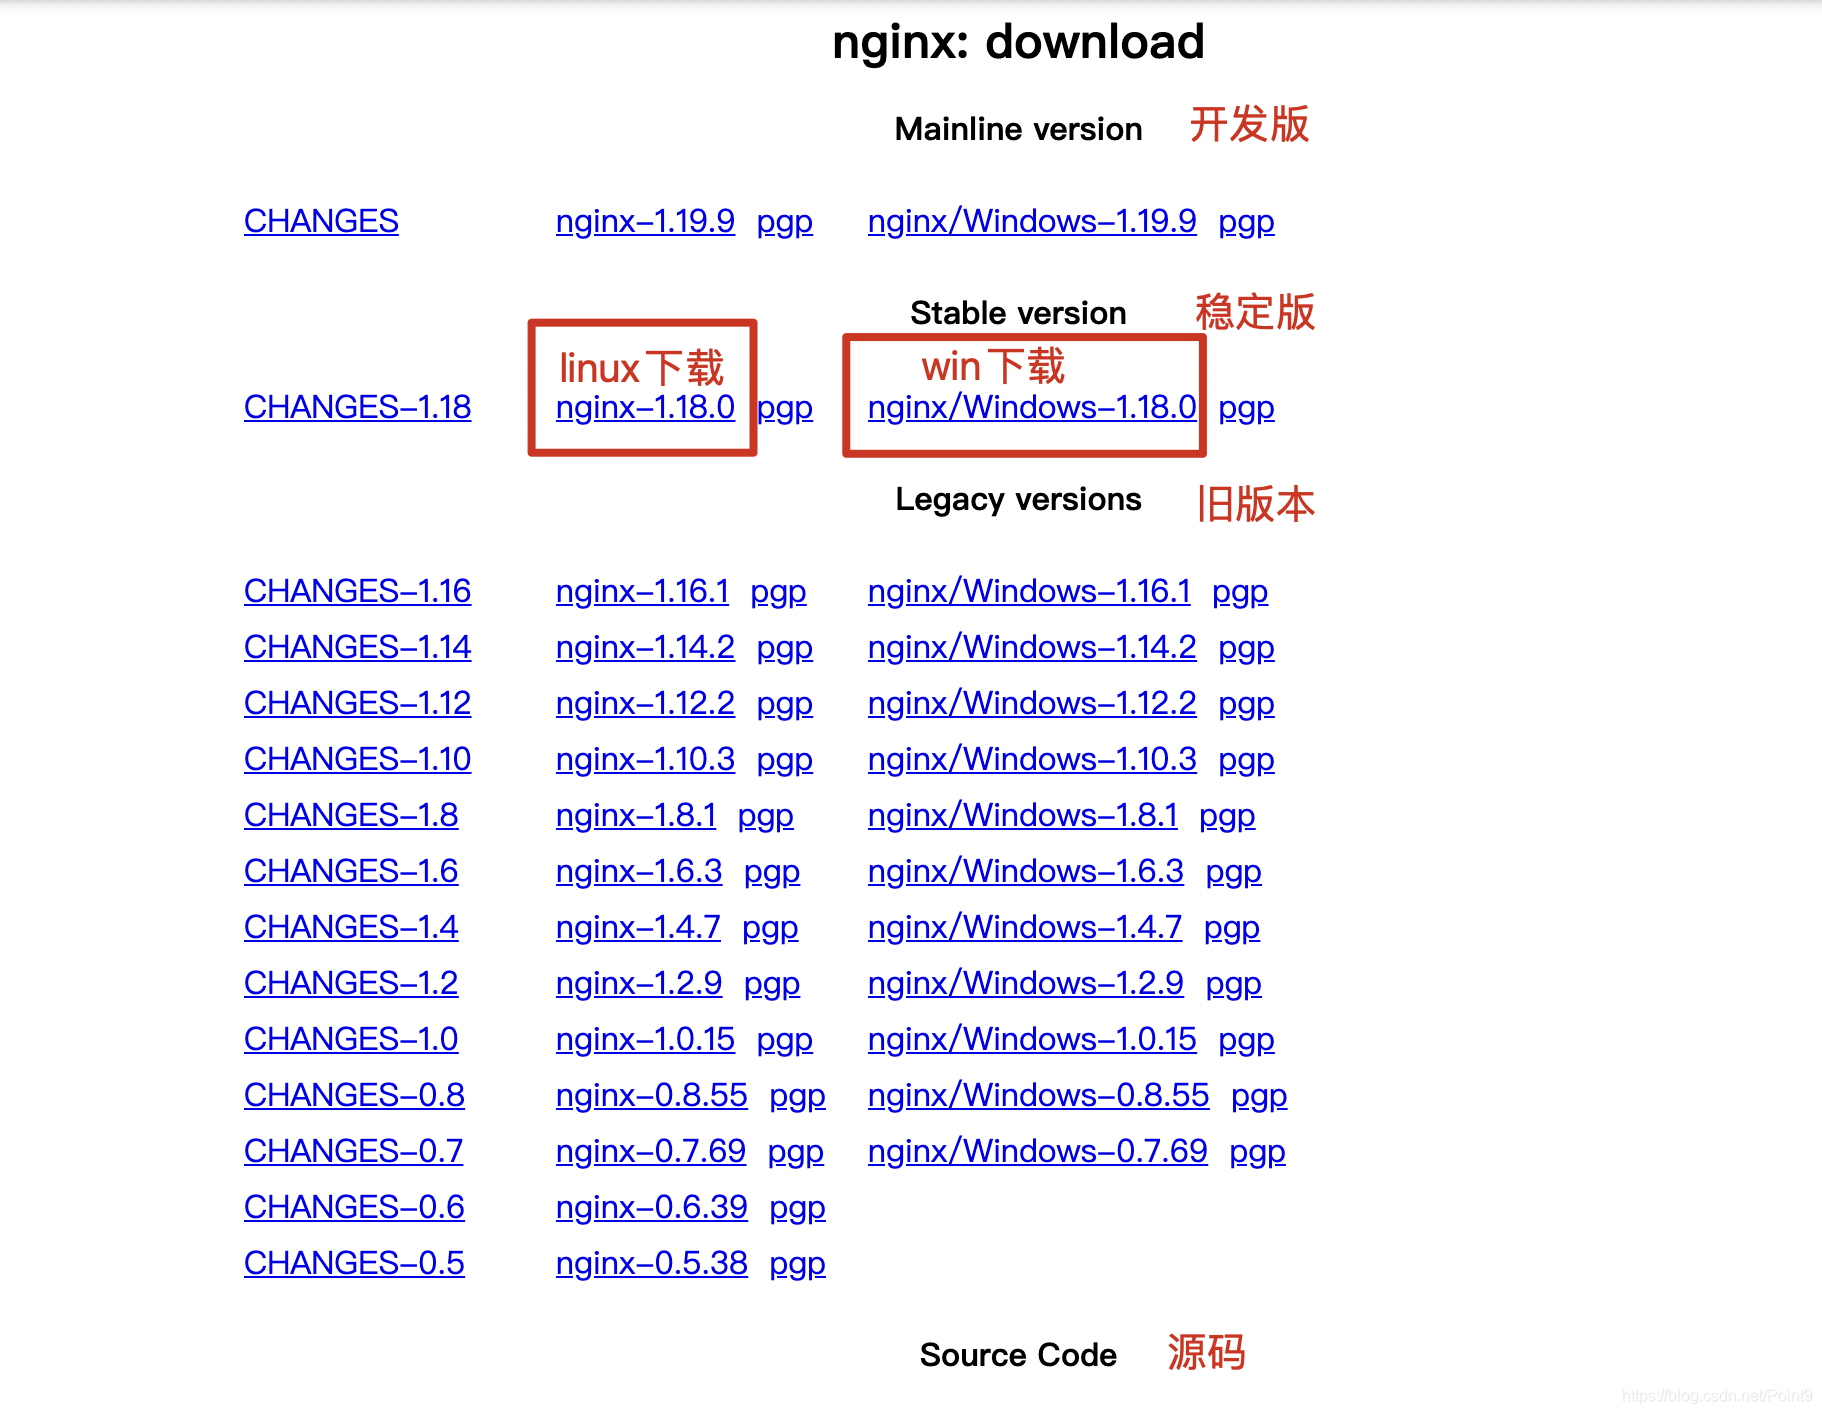This screenshot has height=1414, width=1822.
Task: Open pgp signature for nginx/Windows-1.18.0
Action: tap(1246, 407)
